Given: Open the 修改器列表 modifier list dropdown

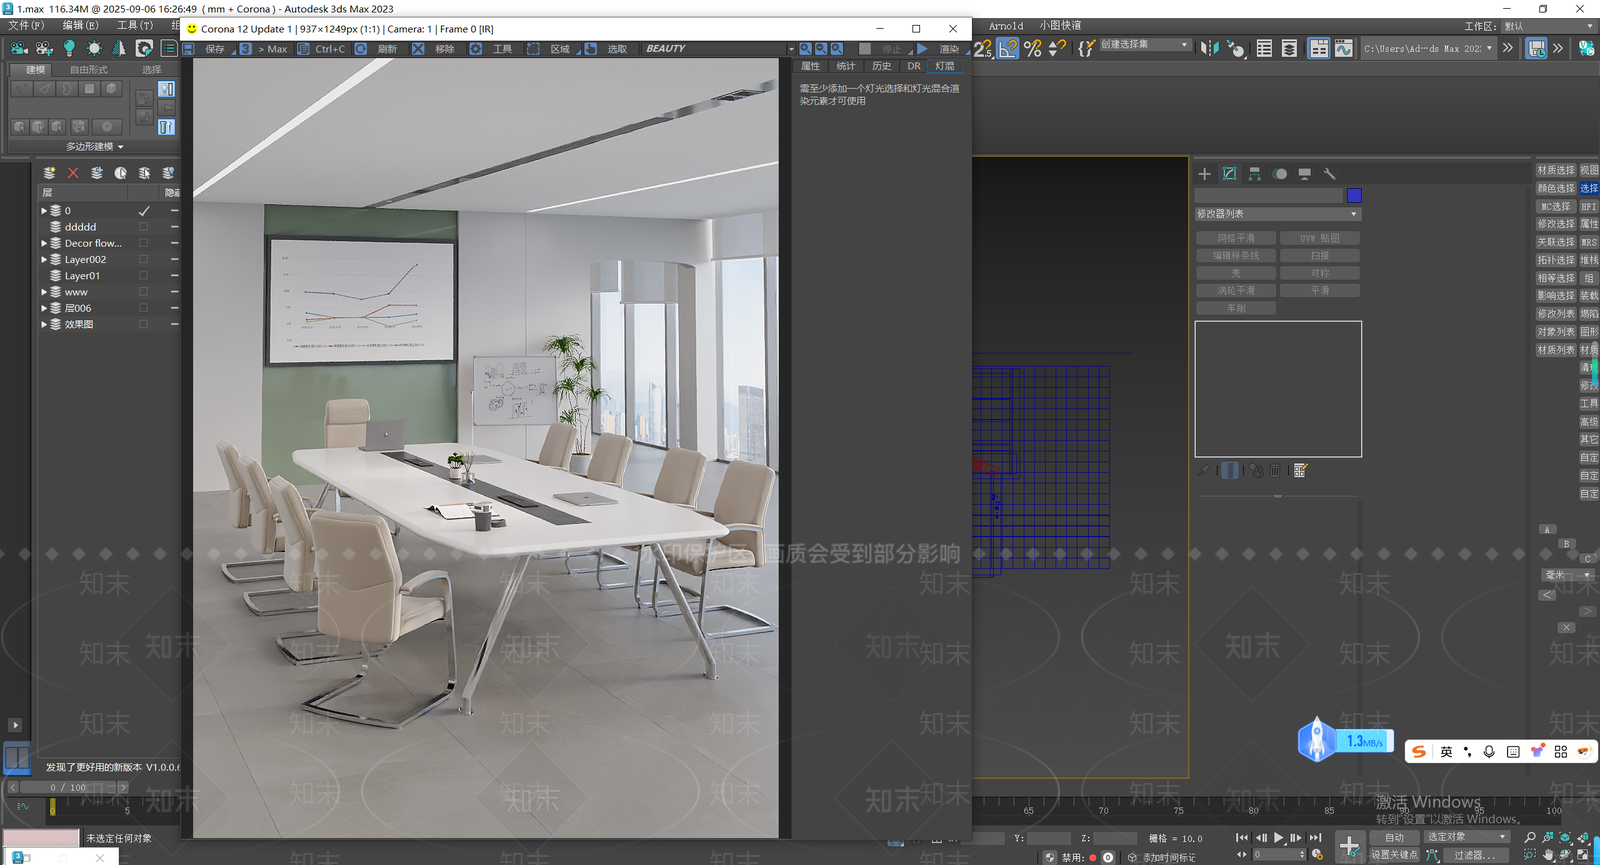Looking at the screenshot, I should point(1278,214).
